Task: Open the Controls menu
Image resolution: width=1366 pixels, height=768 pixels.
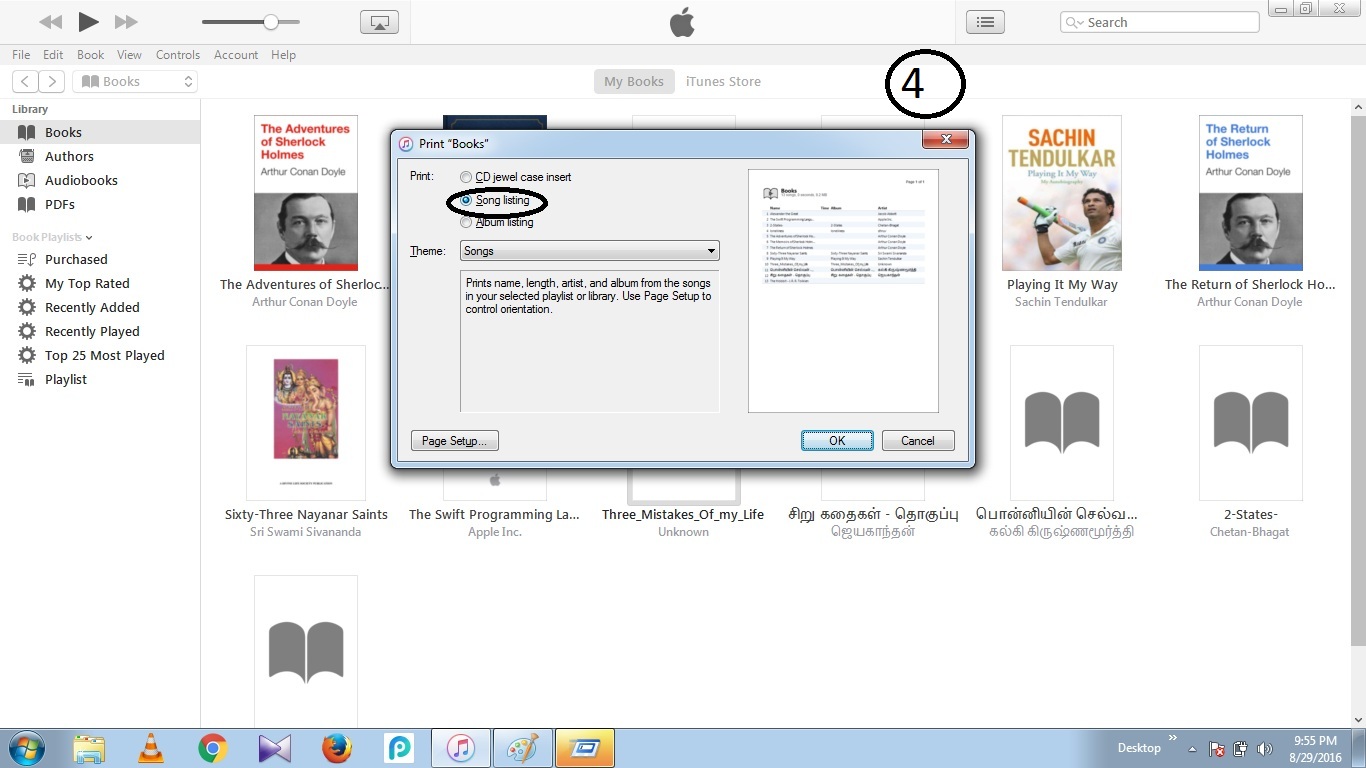Action: pyautogui.click(x=178, y=55)
